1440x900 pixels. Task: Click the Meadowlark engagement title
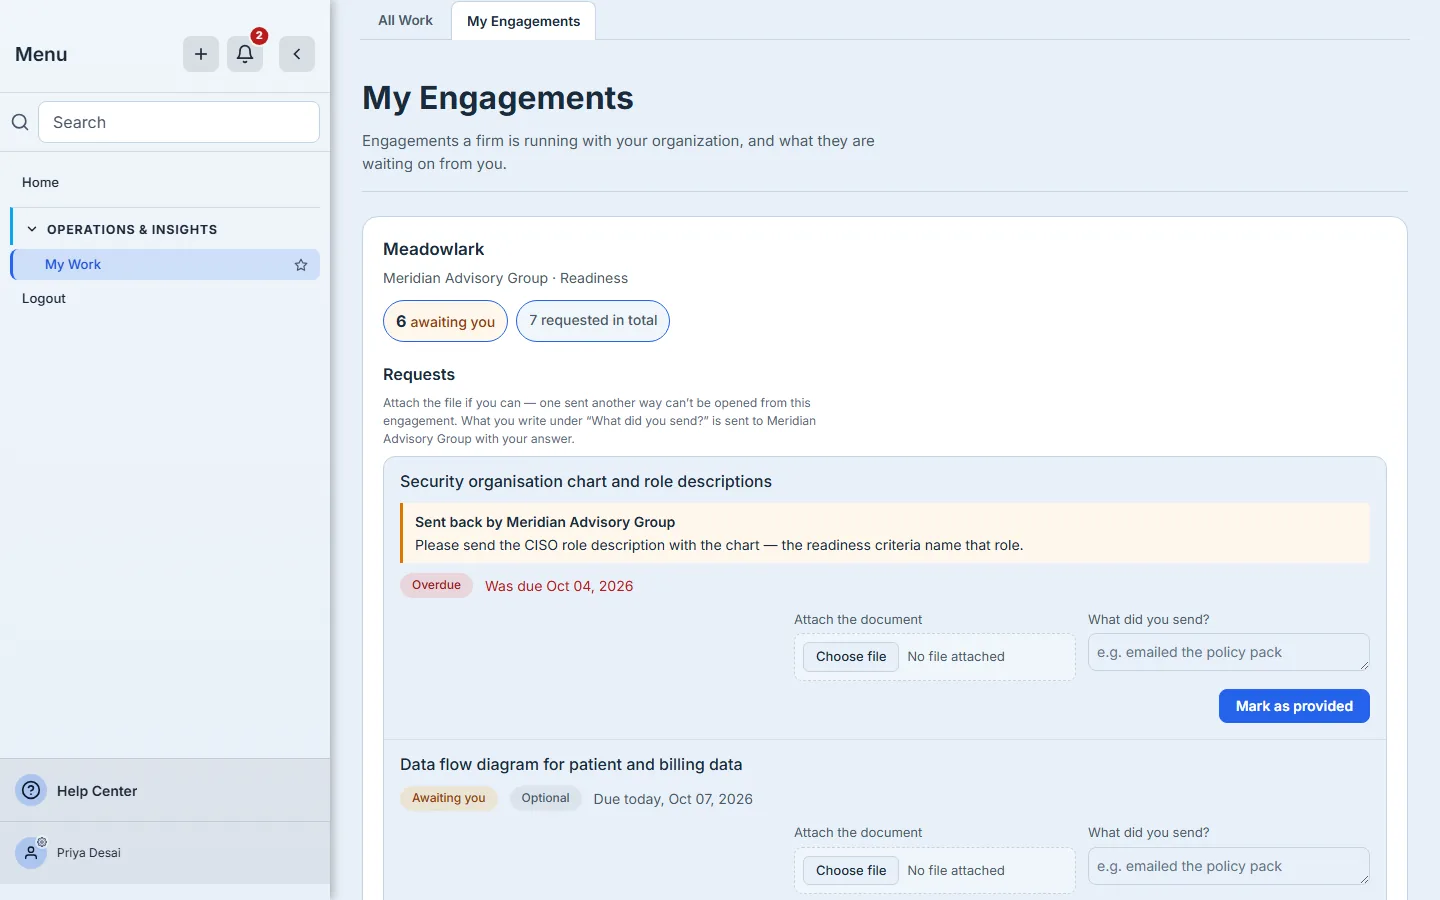(x=433, y=249)
